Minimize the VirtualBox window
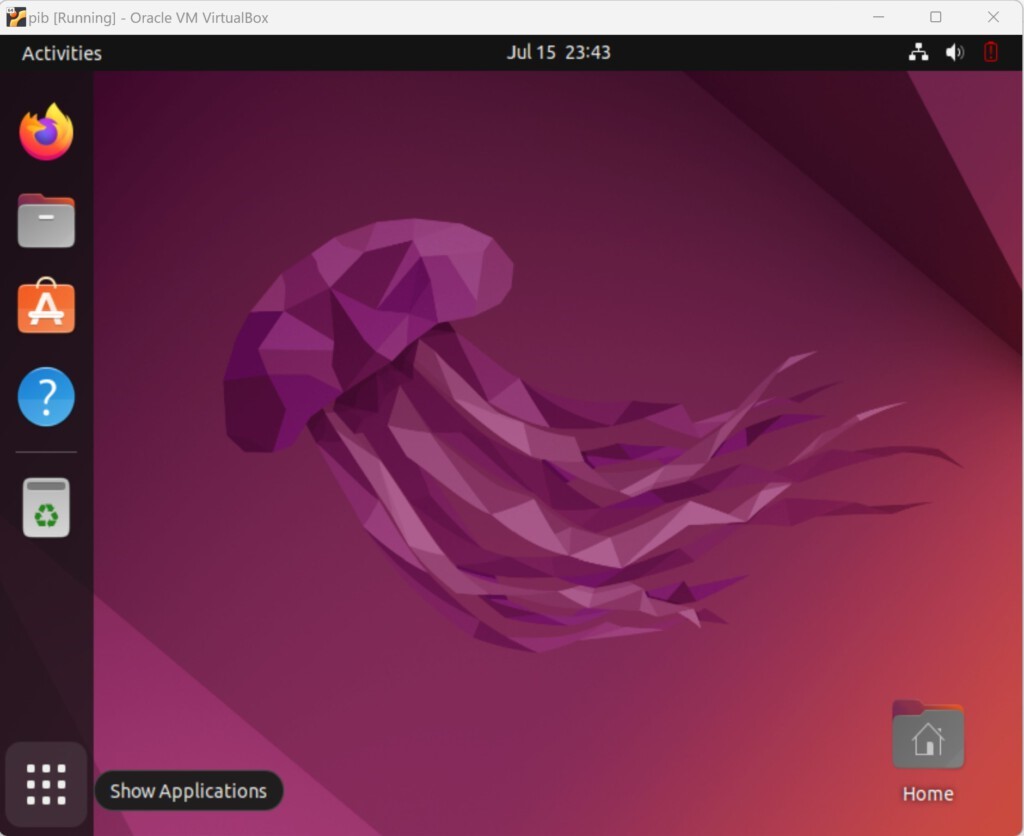This screenshot has height=836, width=1024. [878, 17]
